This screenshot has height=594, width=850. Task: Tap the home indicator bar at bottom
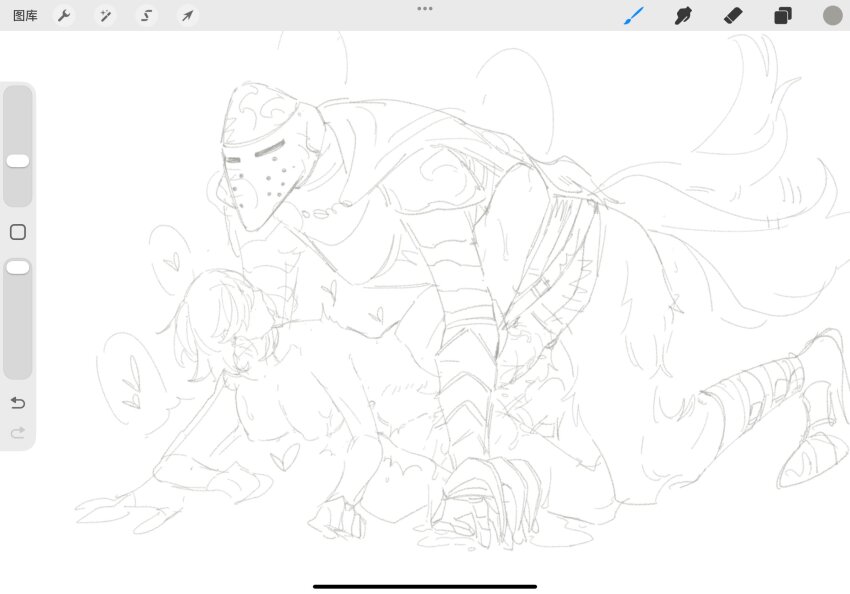pos(425,586)
